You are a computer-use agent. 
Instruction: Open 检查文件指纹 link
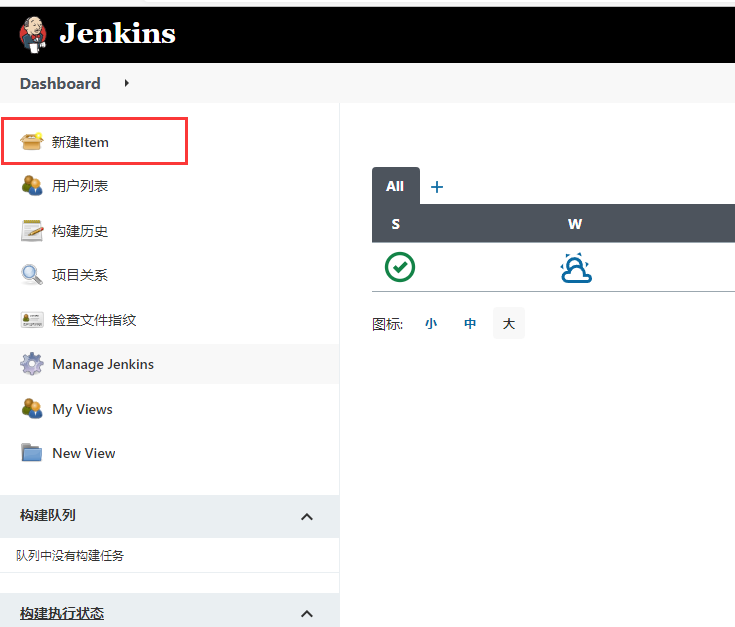[x=94, y=320]
